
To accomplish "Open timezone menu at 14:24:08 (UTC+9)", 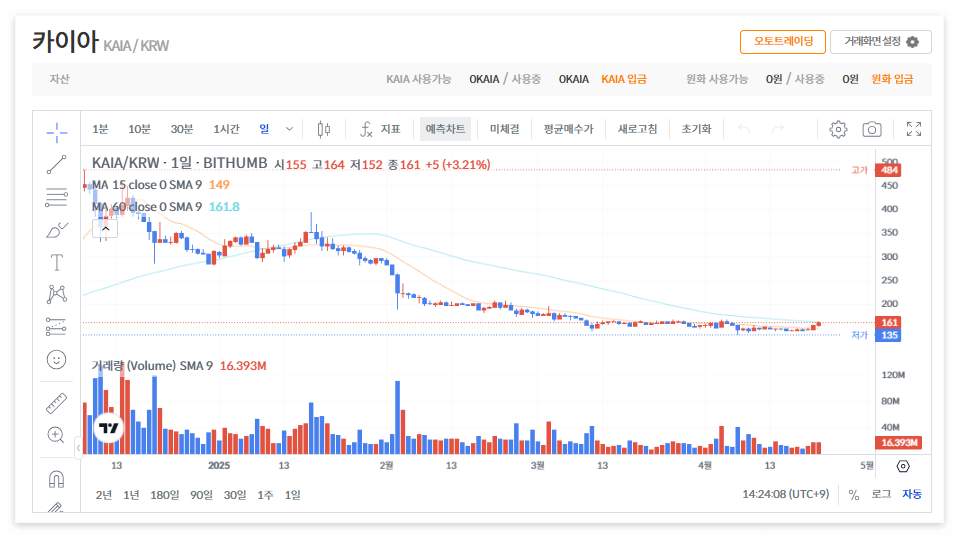I will [x=785, y=494].
